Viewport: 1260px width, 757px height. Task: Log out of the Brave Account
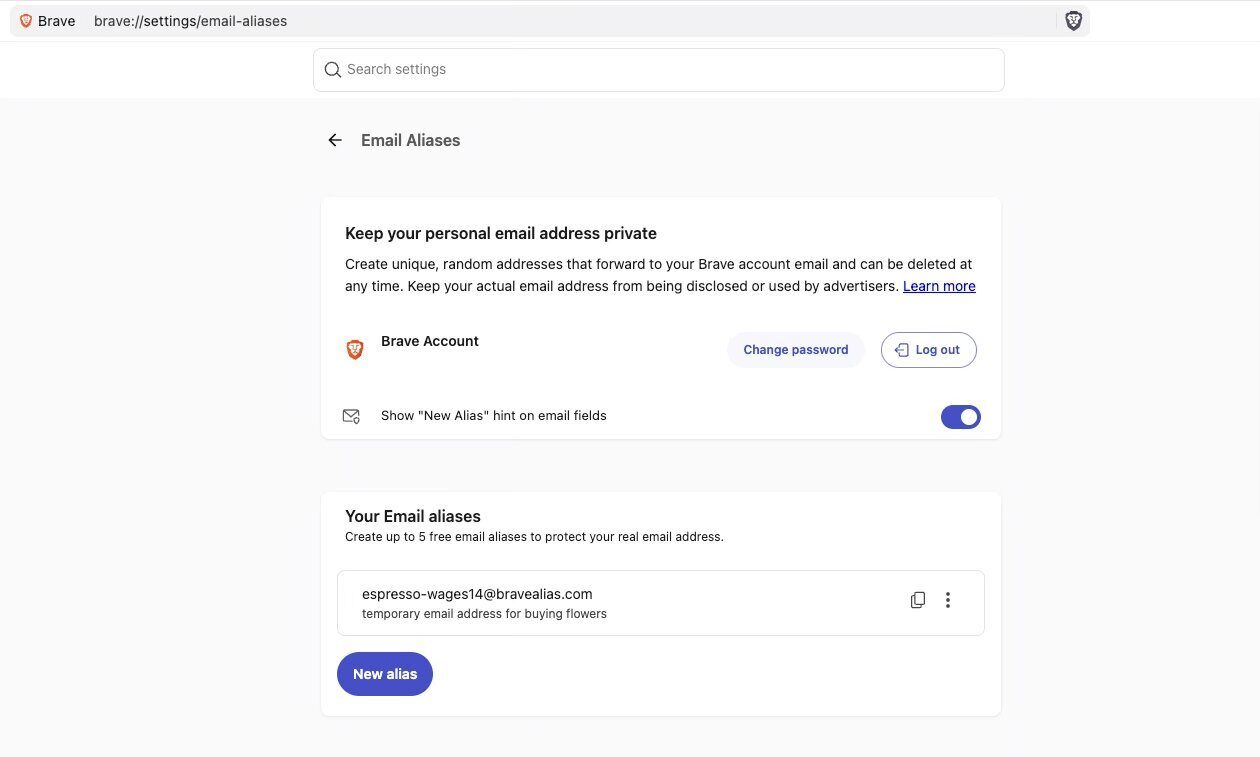coord(928,350)
